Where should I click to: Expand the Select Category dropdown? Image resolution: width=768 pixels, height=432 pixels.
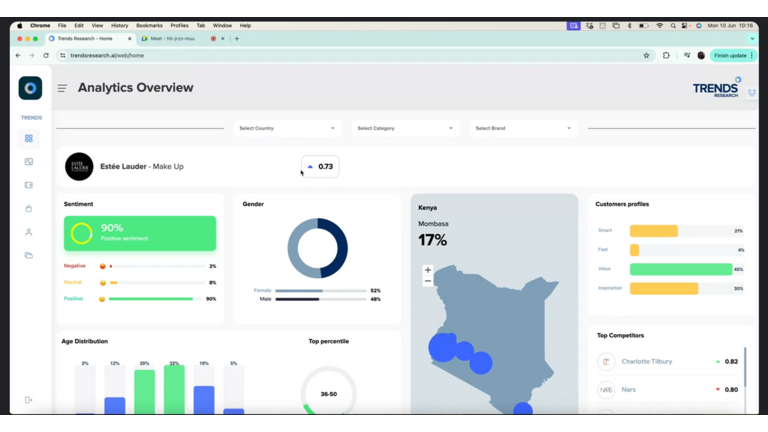(405, 128)
